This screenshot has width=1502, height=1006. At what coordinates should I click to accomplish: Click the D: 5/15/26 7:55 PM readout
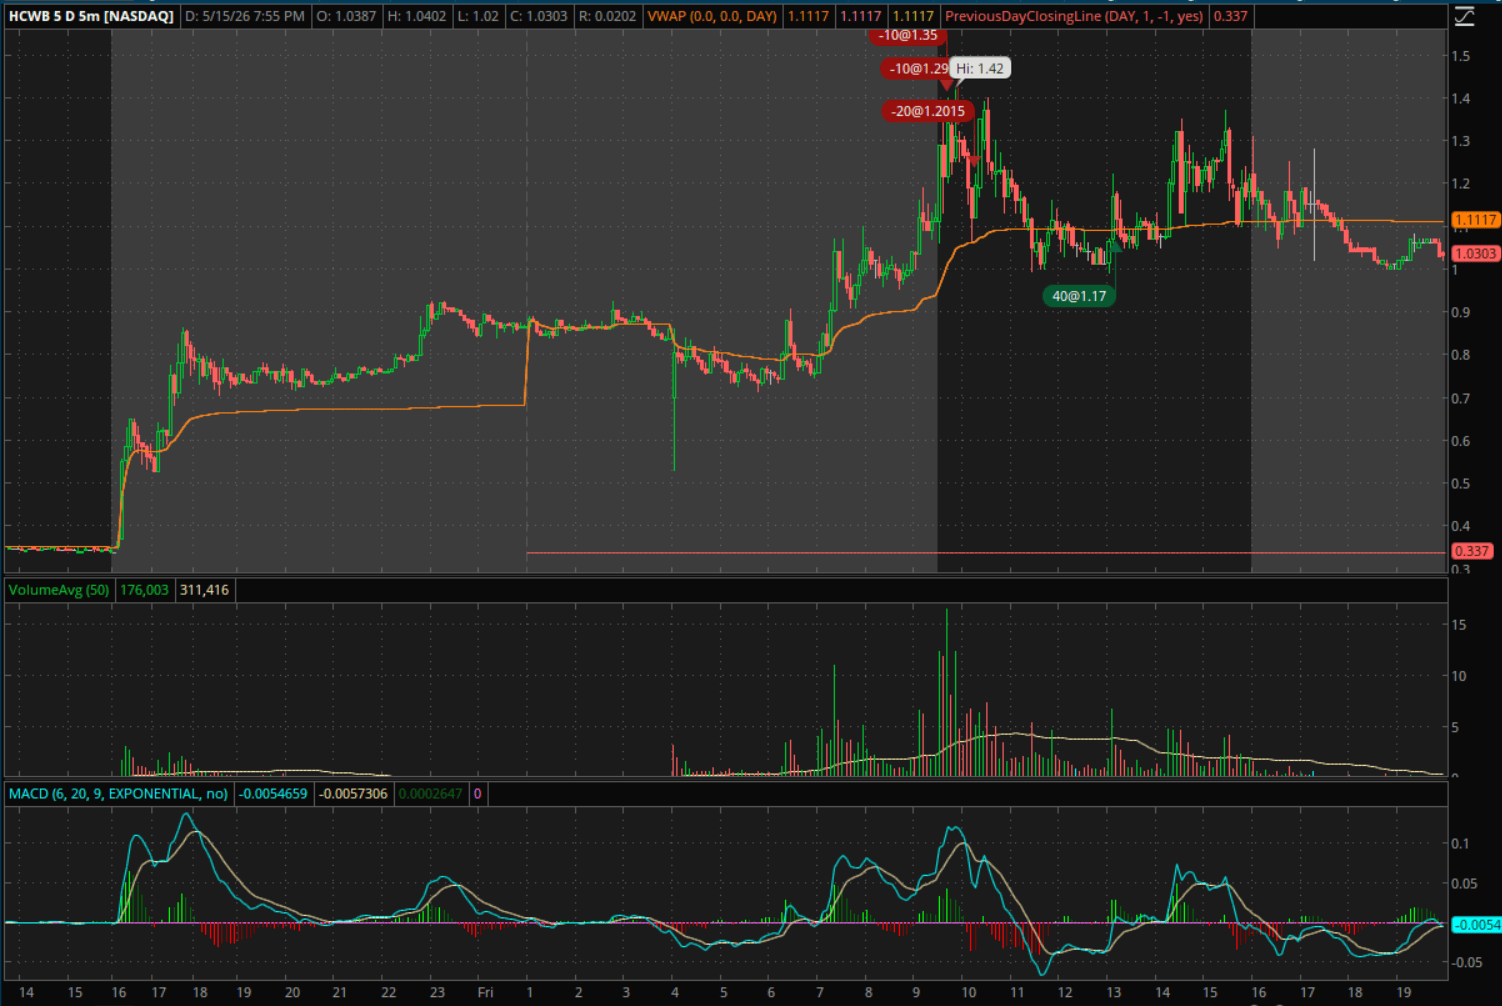coord(245,16)
